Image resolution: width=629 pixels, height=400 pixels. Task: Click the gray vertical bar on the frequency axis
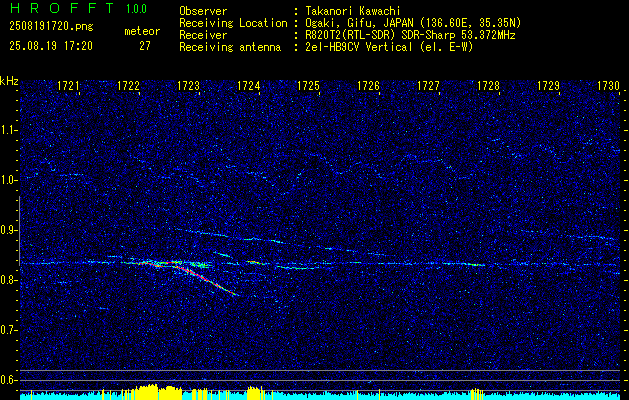[x=19, y=231]
